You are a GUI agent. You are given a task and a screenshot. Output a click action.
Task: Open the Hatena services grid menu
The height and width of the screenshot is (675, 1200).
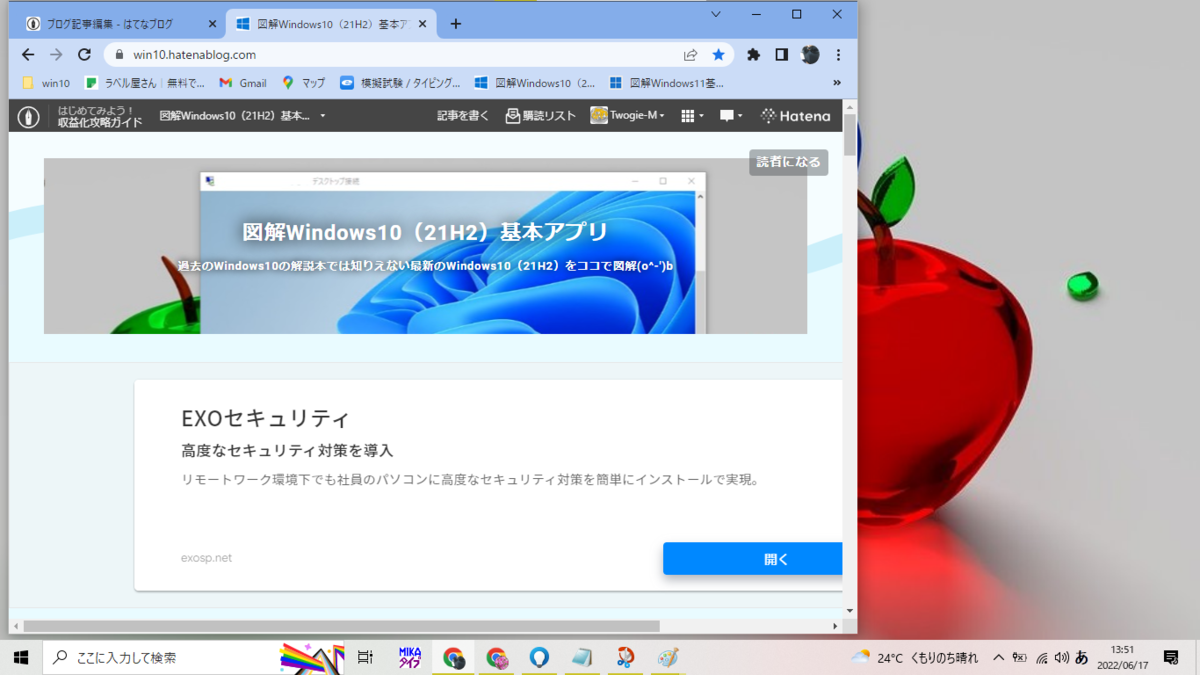692,116
